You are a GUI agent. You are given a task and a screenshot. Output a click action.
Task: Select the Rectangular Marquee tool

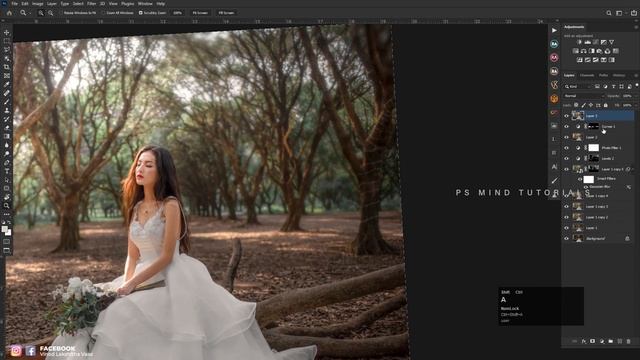click(x=7, y=41)
